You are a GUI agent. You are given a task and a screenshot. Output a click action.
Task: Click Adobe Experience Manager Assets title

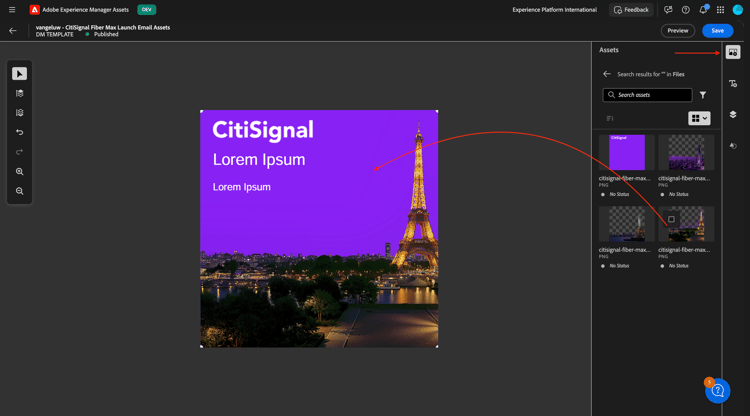[x=86, y=10]
